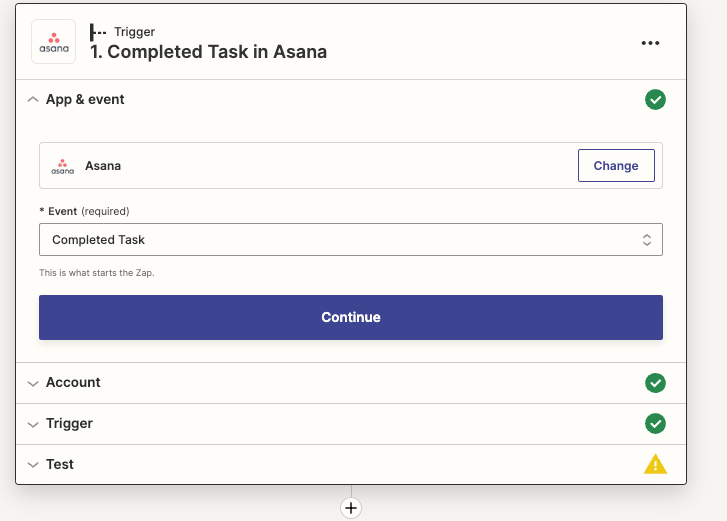Viewport: 727px width, 521px height.
Task: Click the Asana app logo in header
Action: point(53,42)
